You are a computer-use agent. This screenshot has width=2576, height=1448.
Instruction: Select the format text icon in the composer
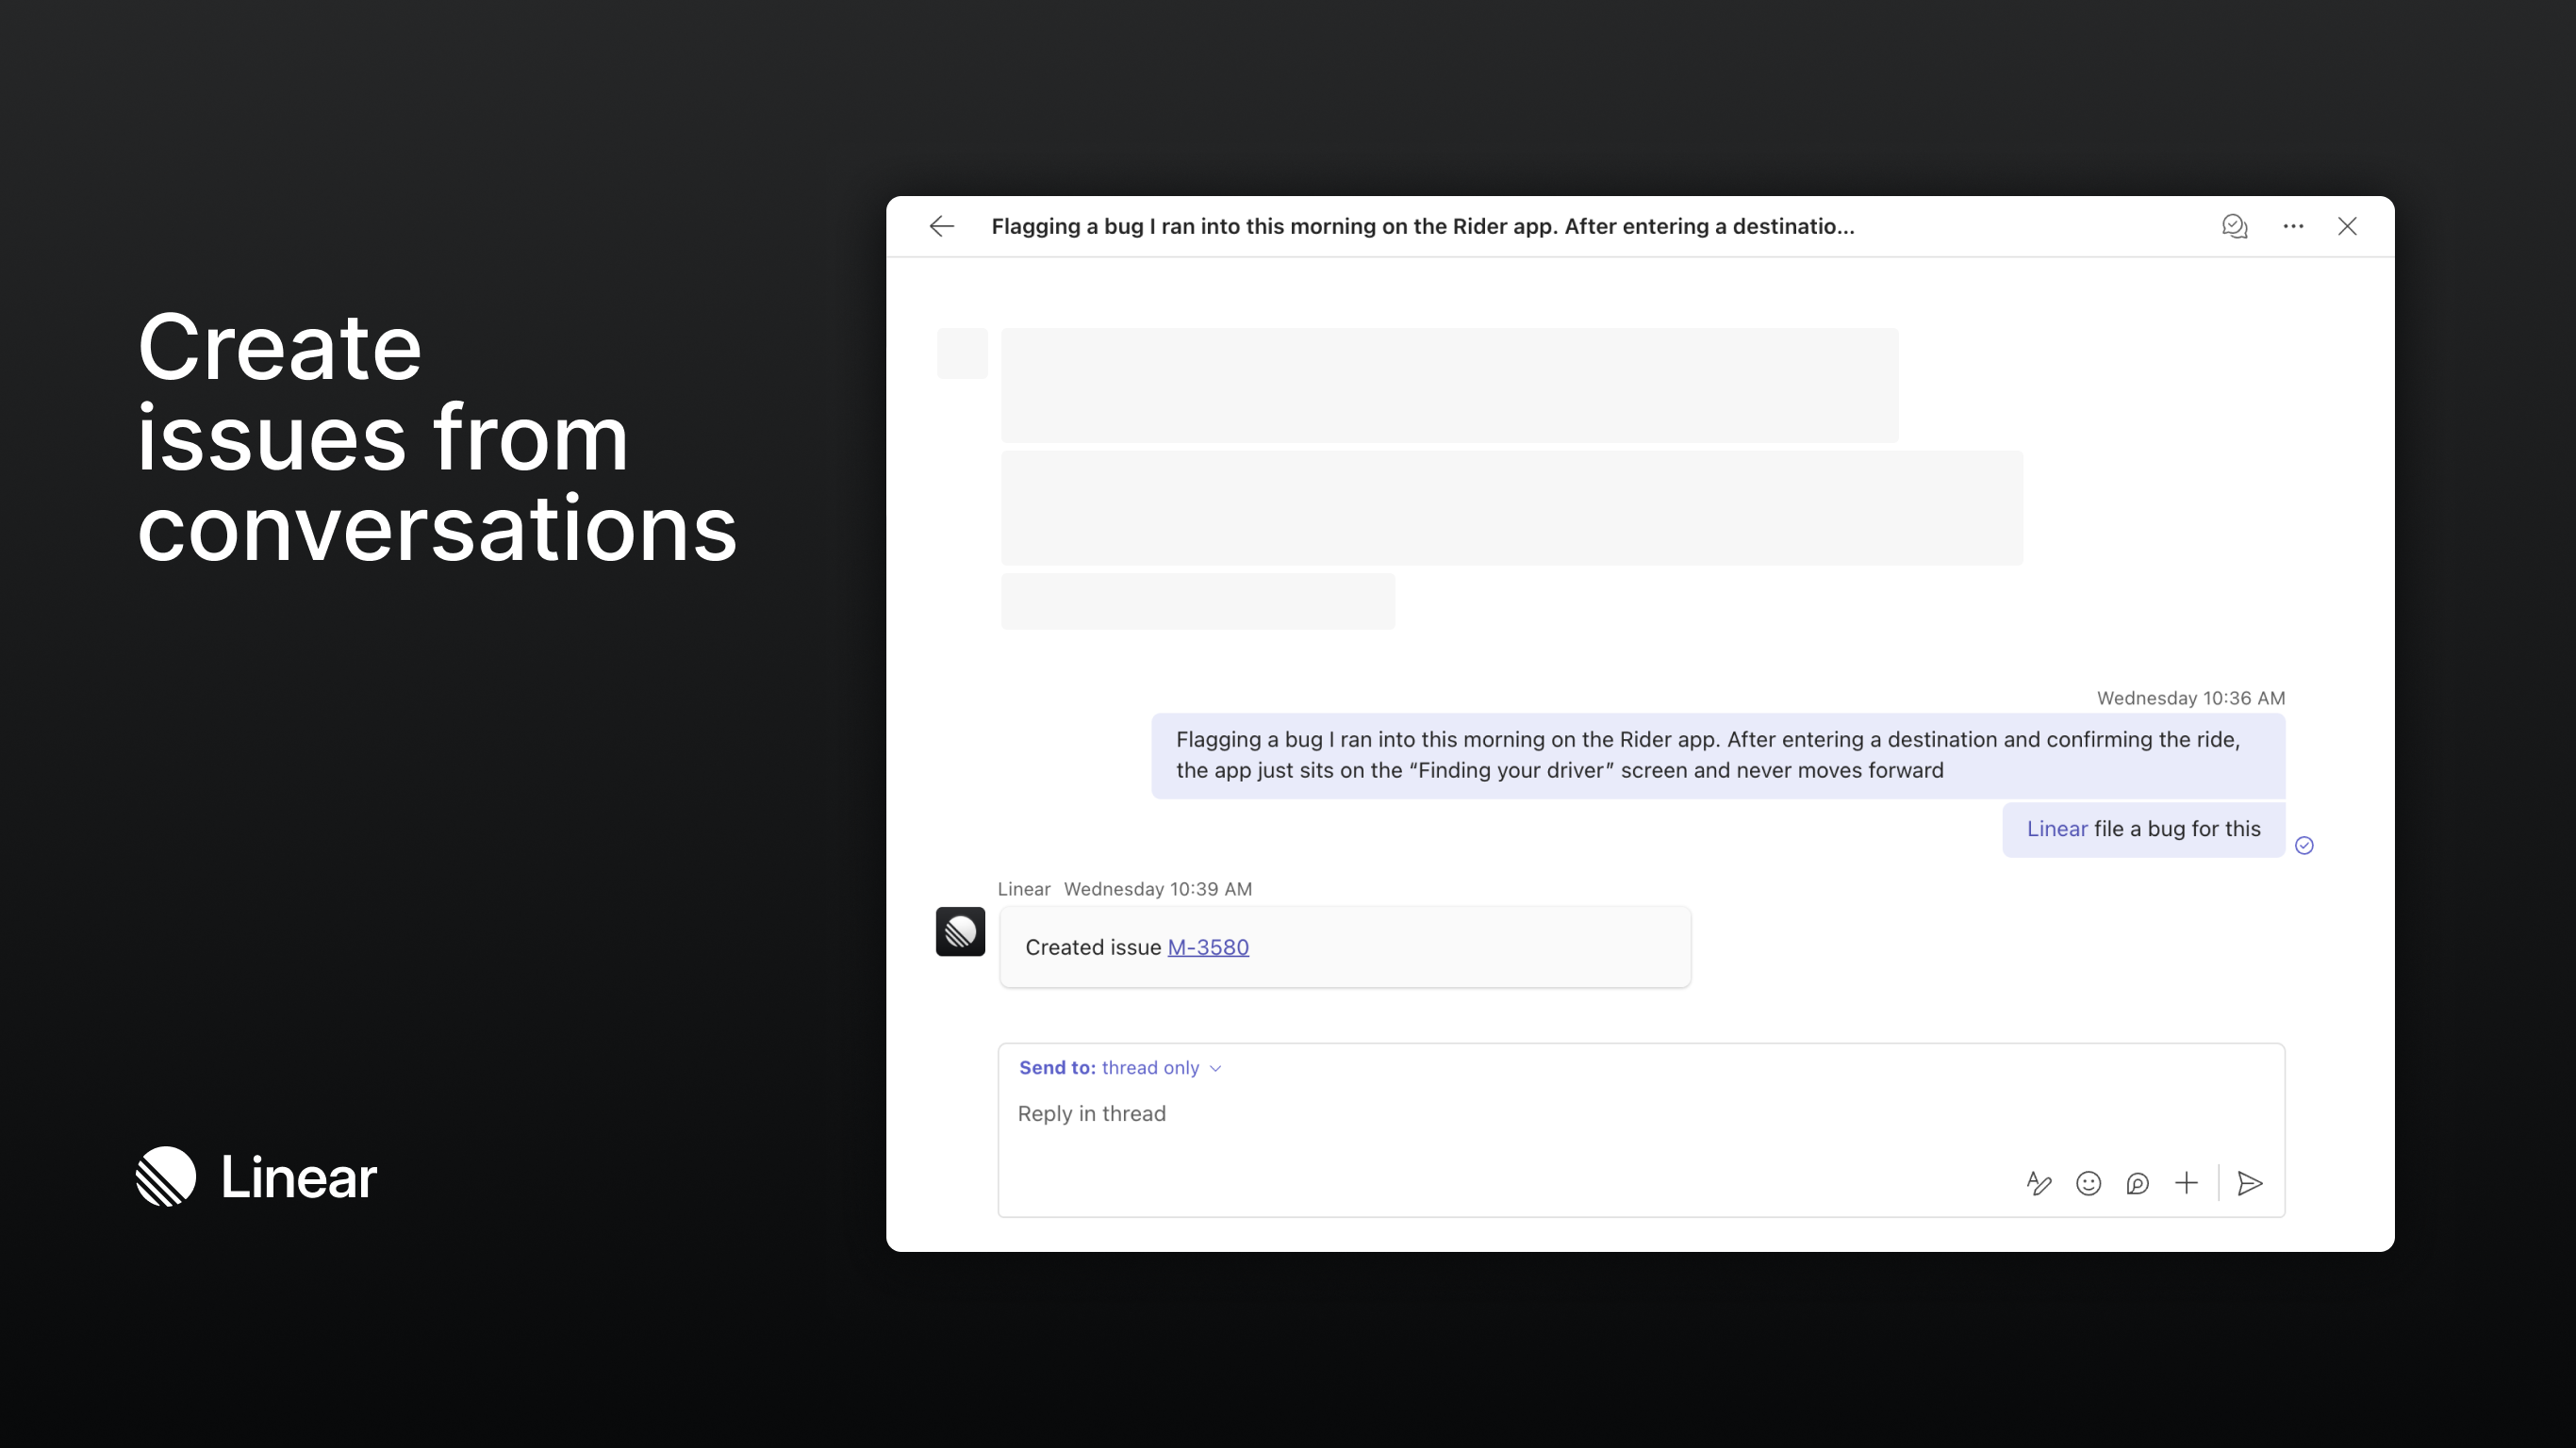point(2039,1183)
